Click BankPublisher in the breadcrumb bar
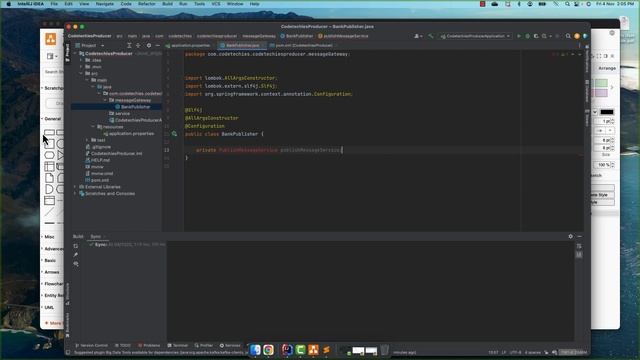The image size is (640, 360). coord(296,36)
